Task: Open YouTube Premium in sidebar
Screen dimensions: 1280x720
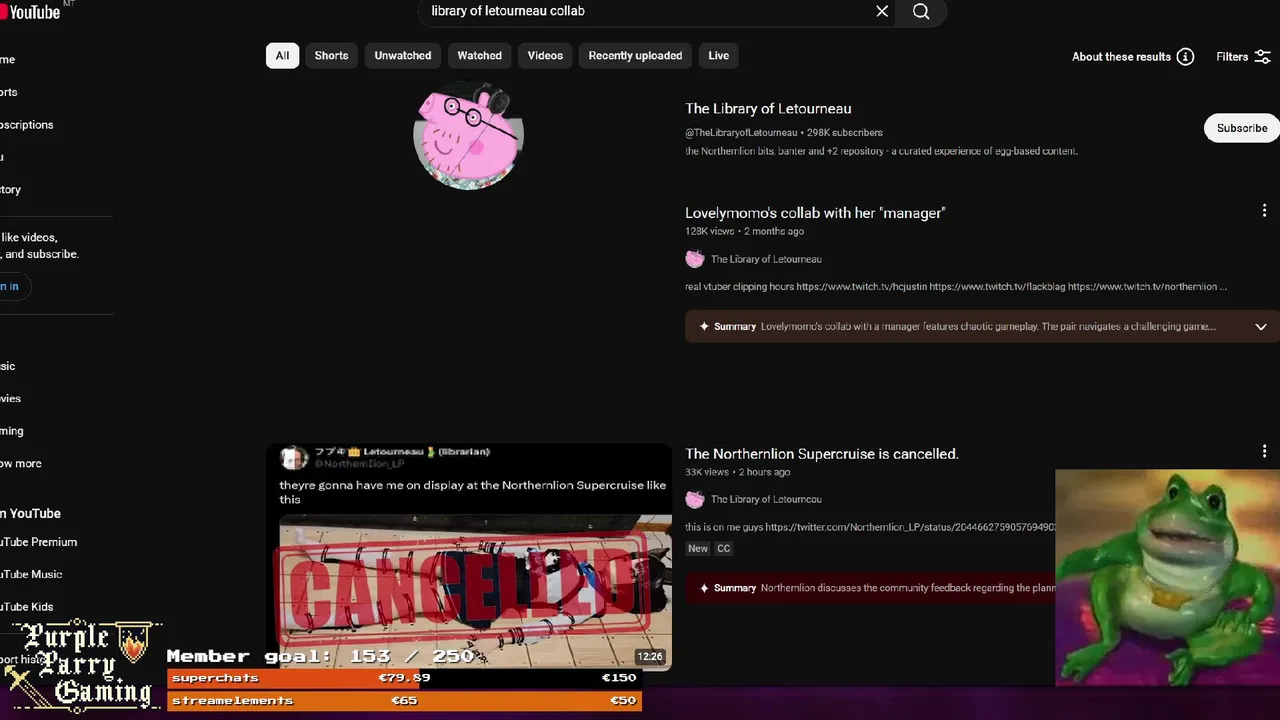Action: (x=38, y=542)
